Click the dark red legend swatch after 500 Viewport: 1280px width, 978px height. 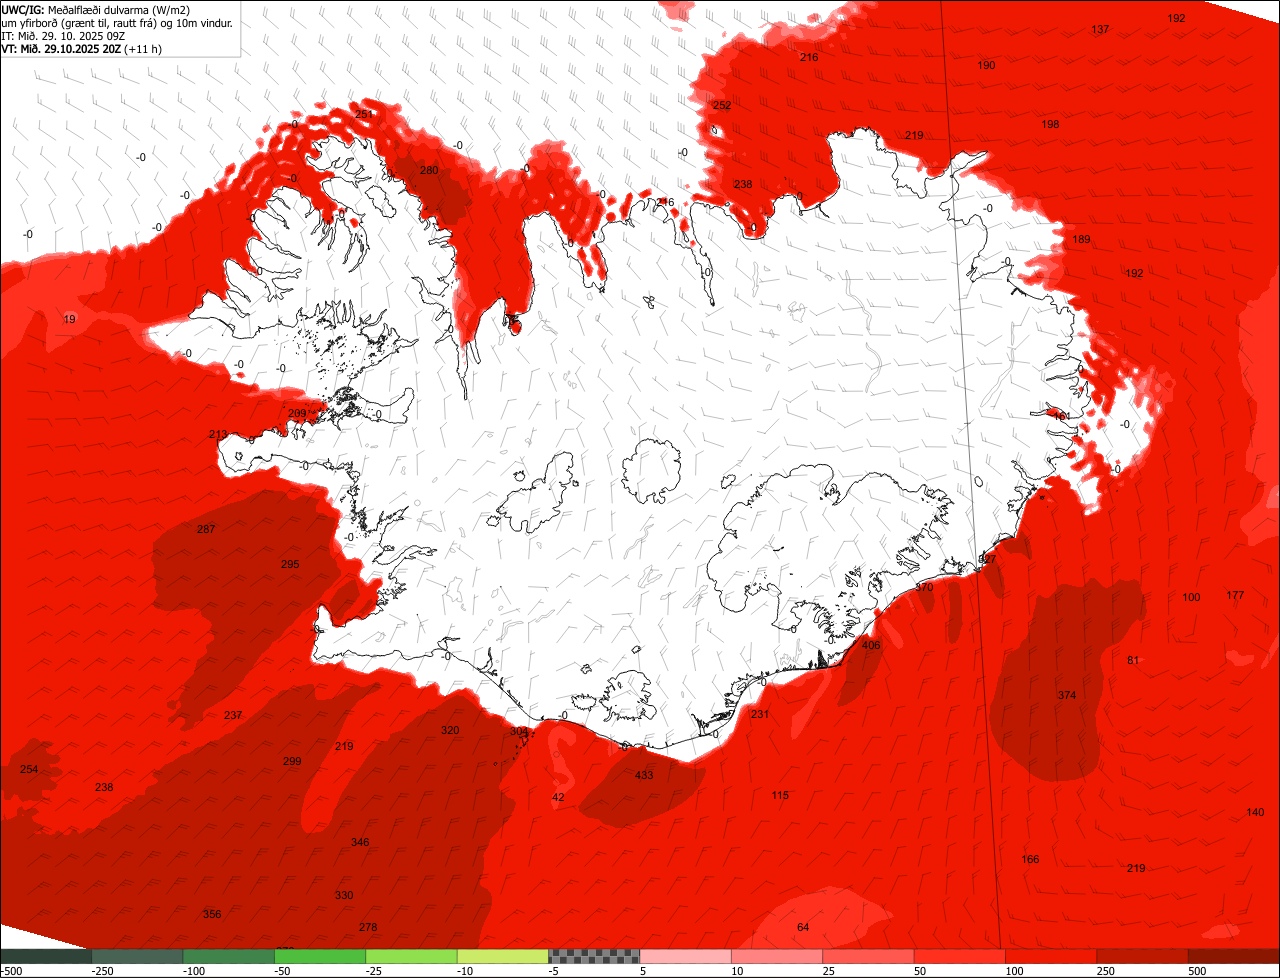click(x=1234, y=956)
